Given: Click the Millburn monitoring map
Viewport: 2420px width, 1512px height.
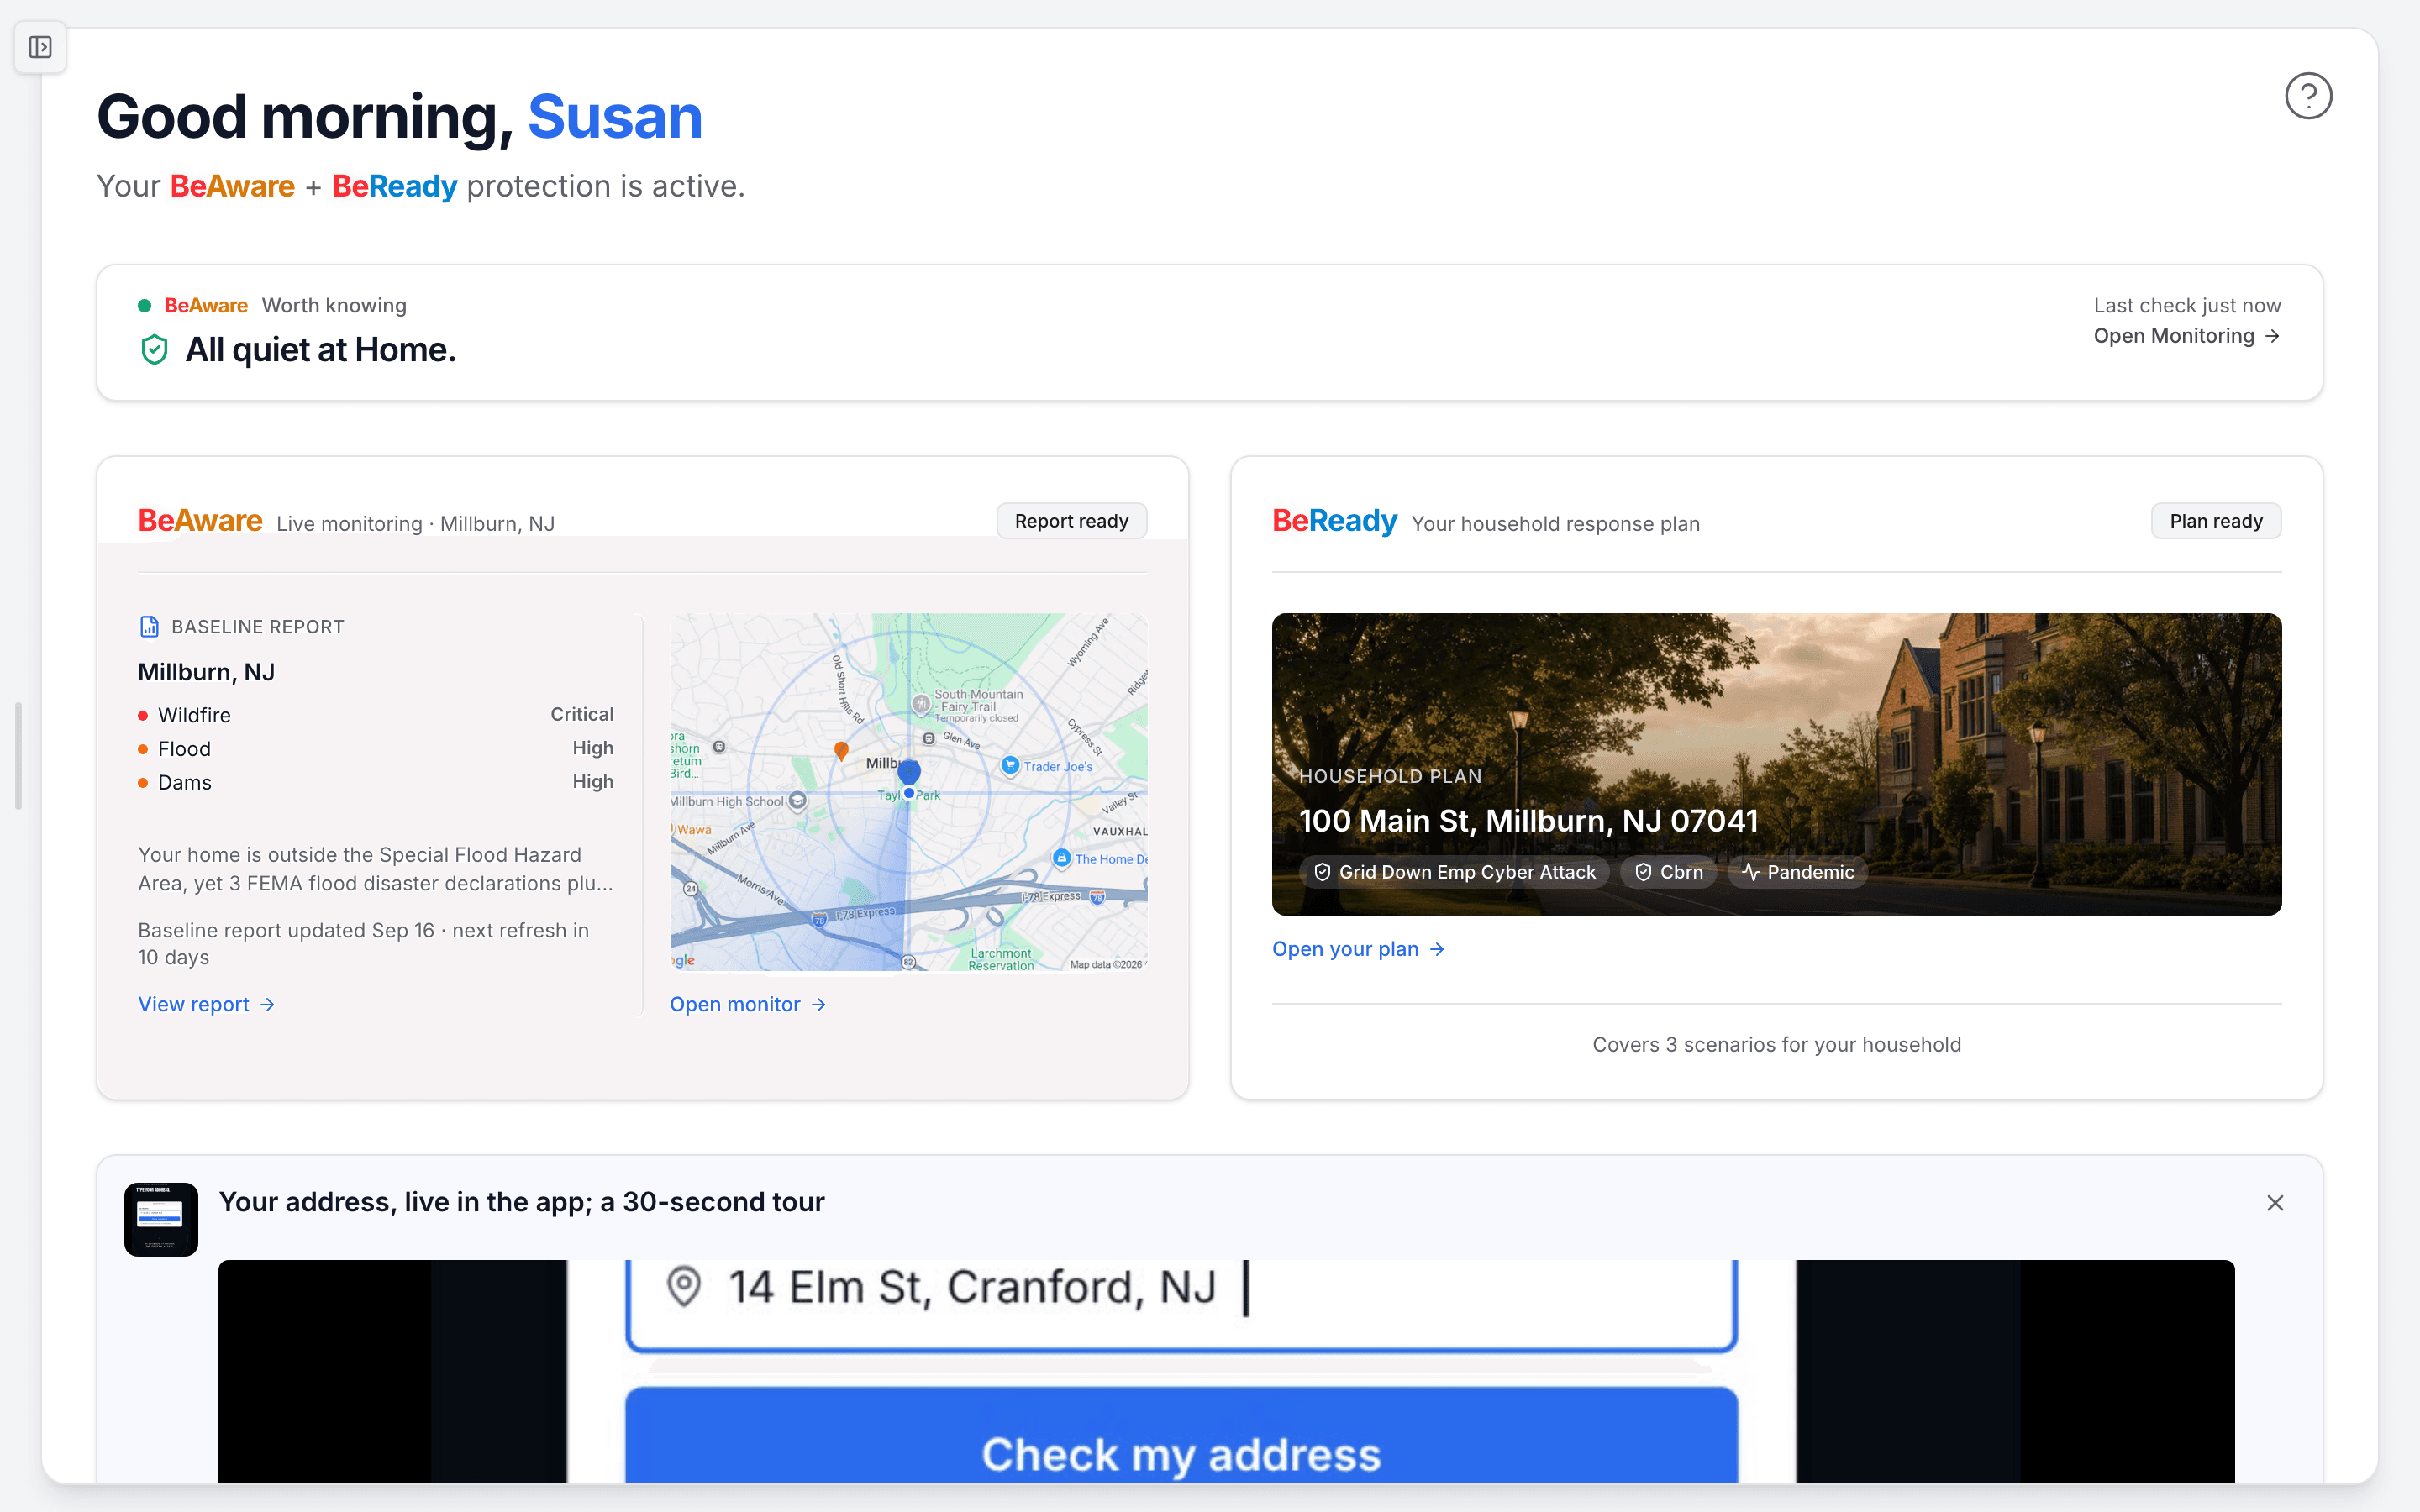Looking at the screenshot, I should click(908, 791).
